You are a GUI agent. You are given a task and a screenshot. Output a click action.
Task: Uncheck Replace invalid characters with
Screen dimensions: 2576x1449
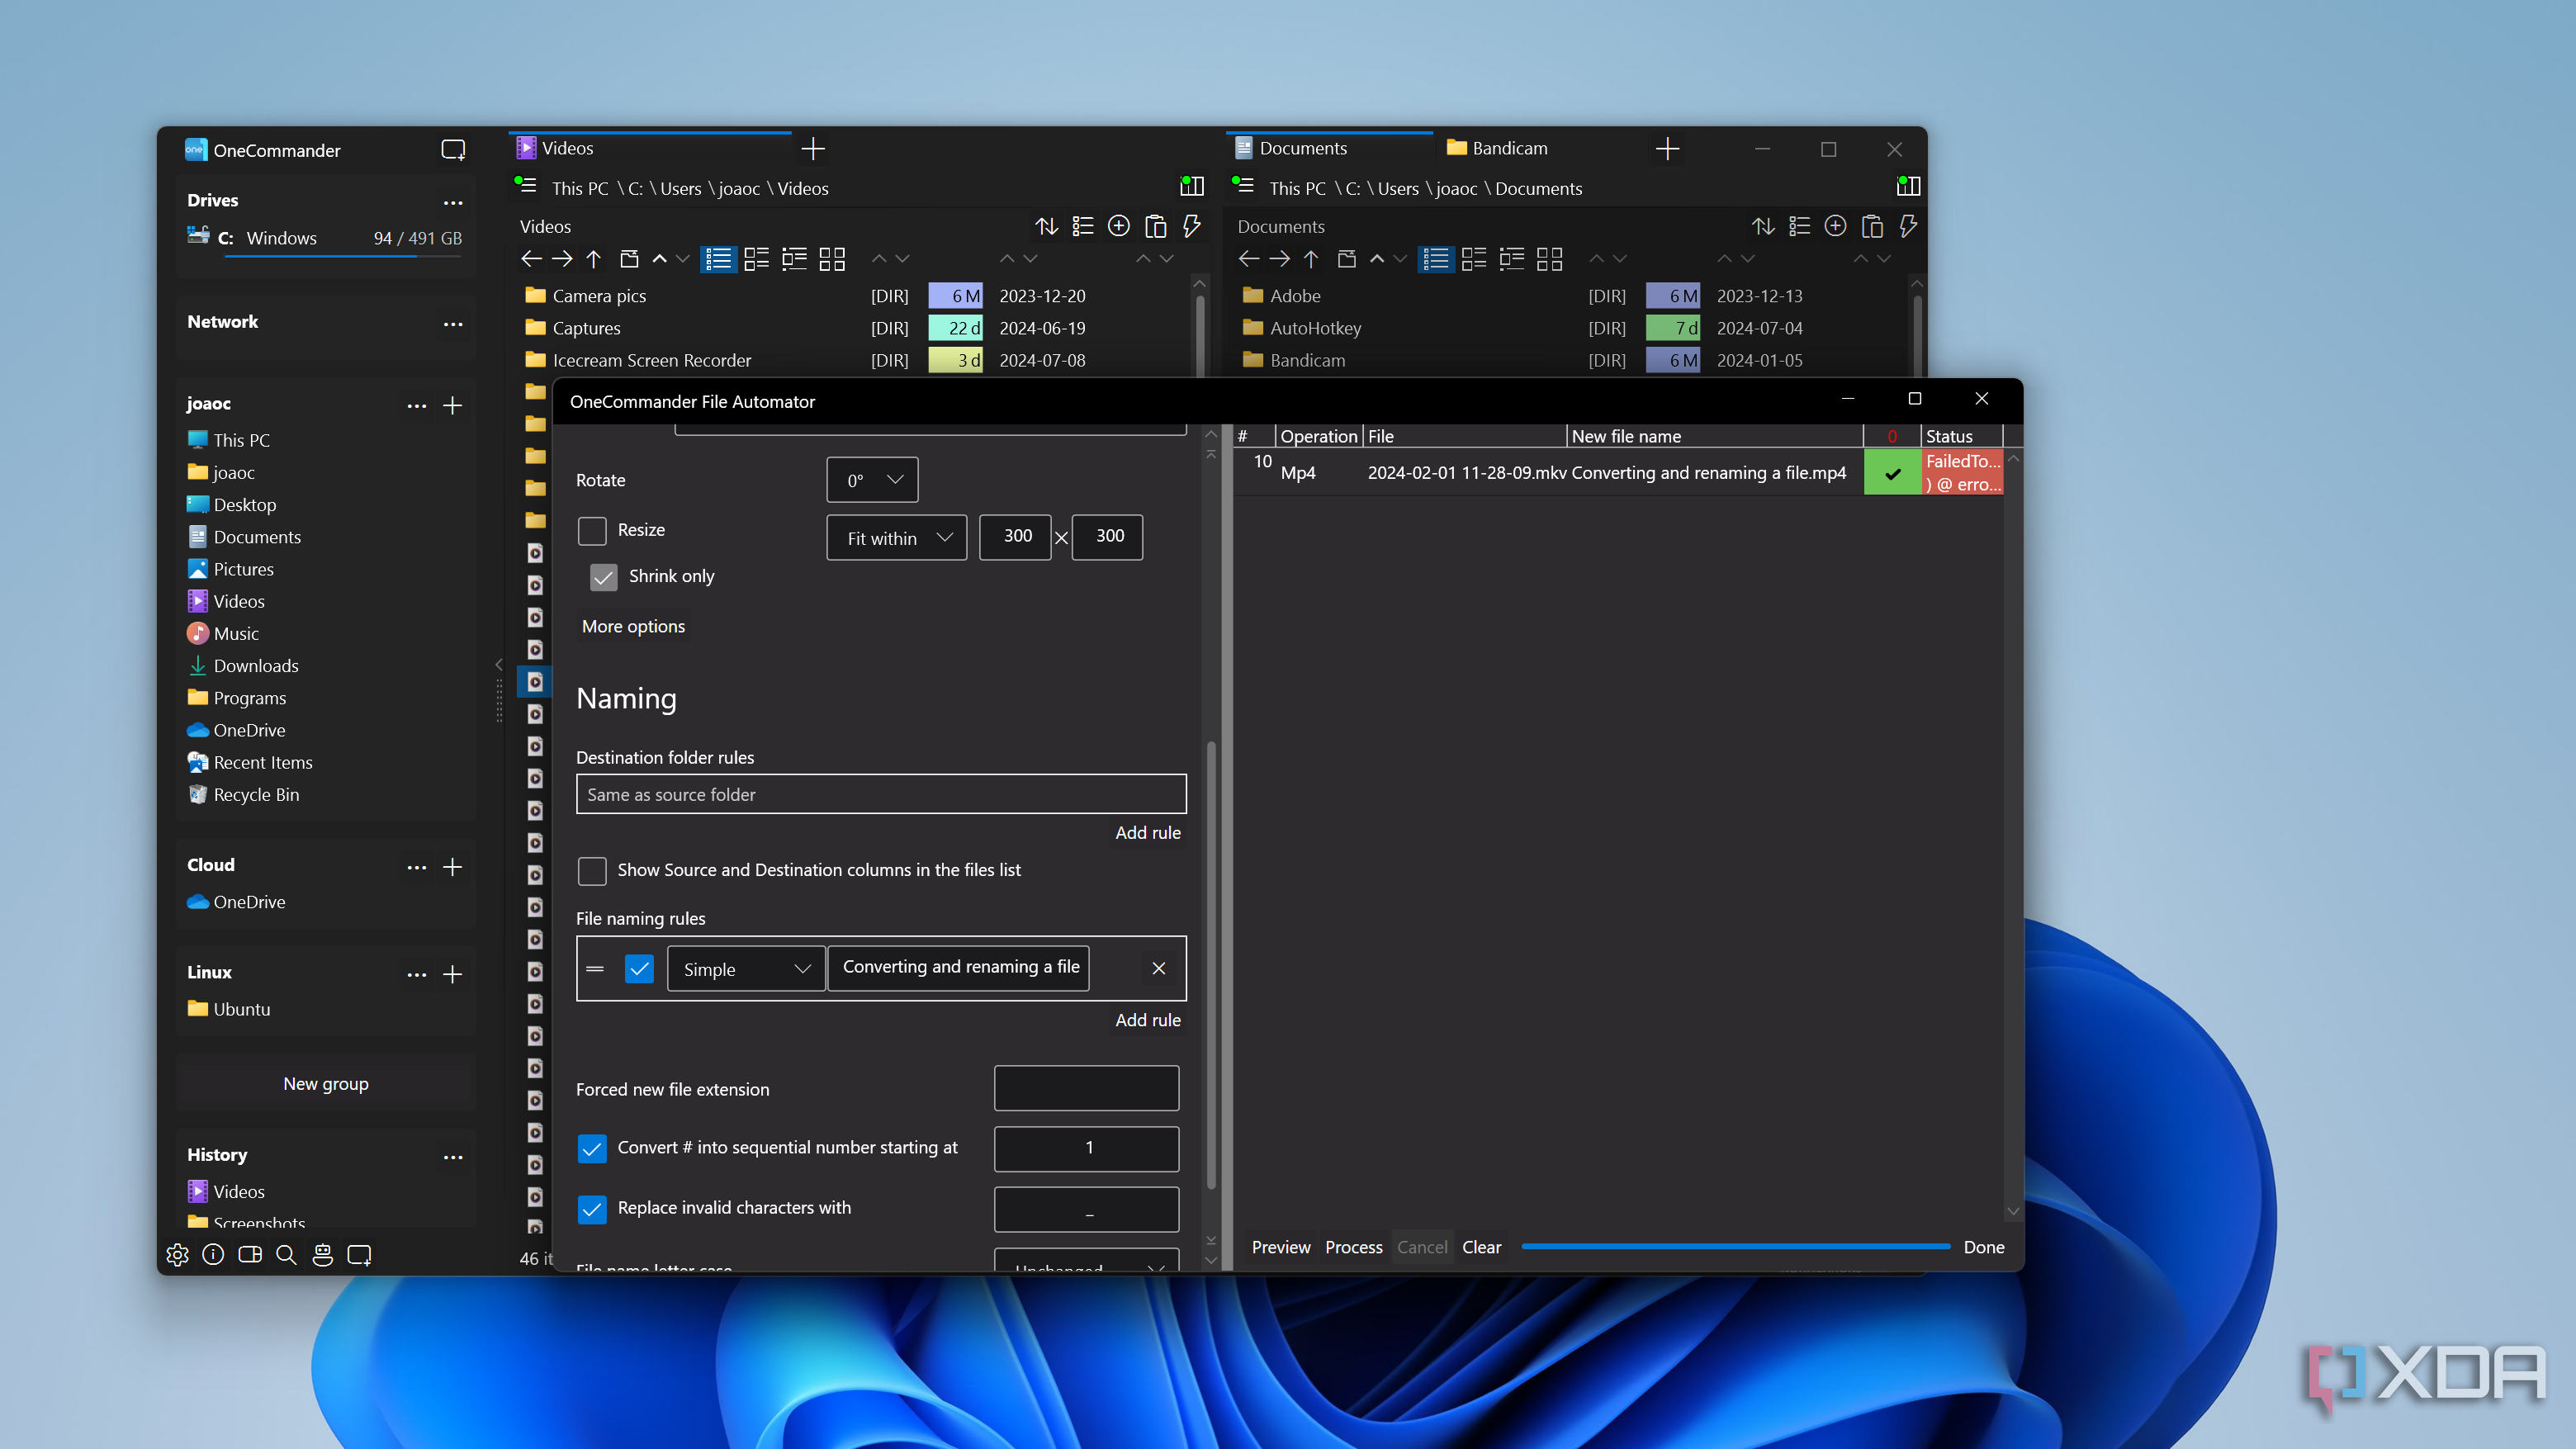click(592, 1209)
